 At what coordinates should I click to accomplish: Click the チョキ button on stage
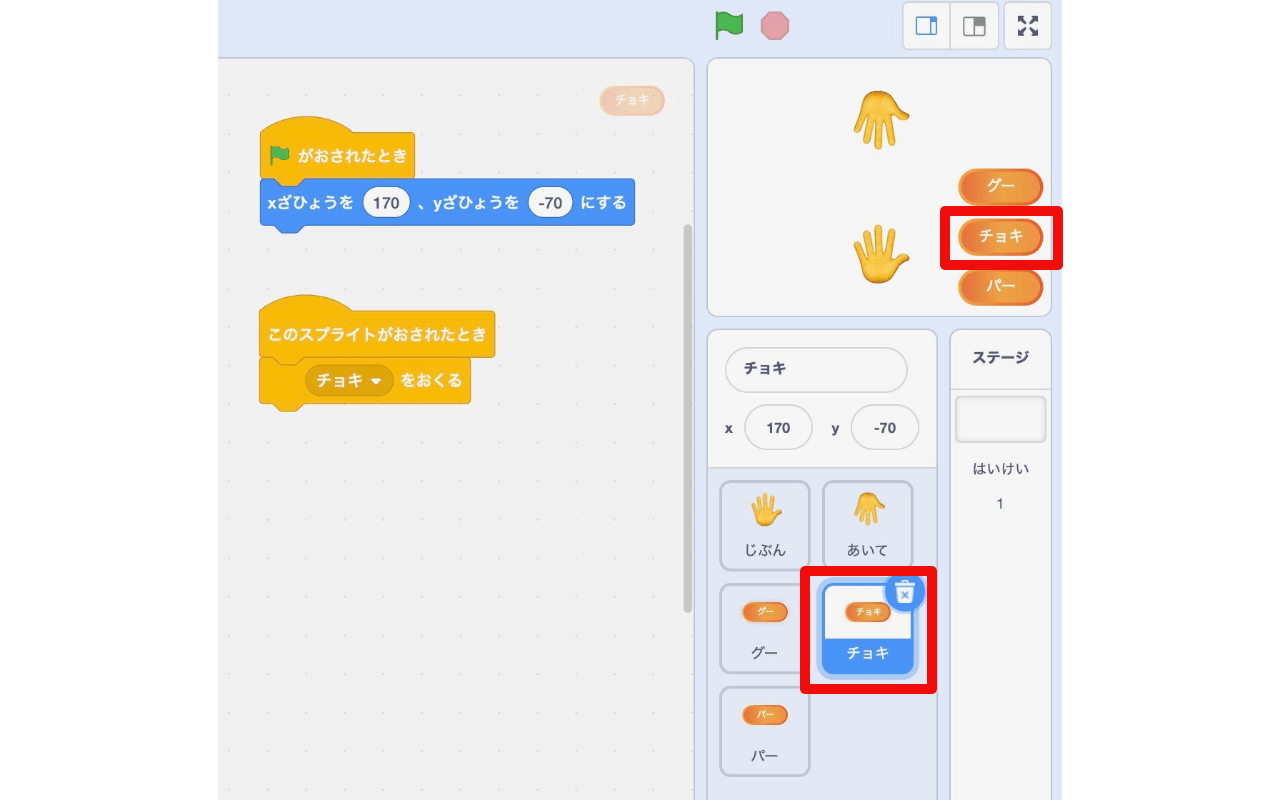[x=1000, y=237]
